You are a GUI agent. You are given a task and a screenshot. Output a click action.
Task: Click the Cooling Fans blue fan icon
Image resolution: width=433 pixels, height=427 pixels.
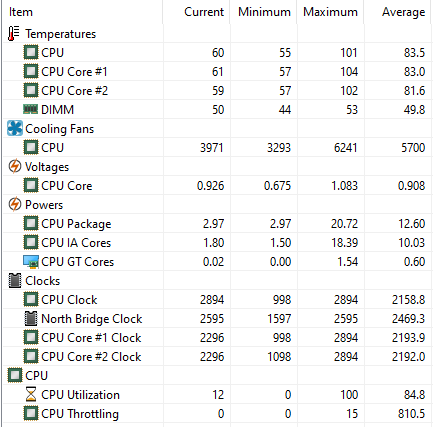coord(15,128)
